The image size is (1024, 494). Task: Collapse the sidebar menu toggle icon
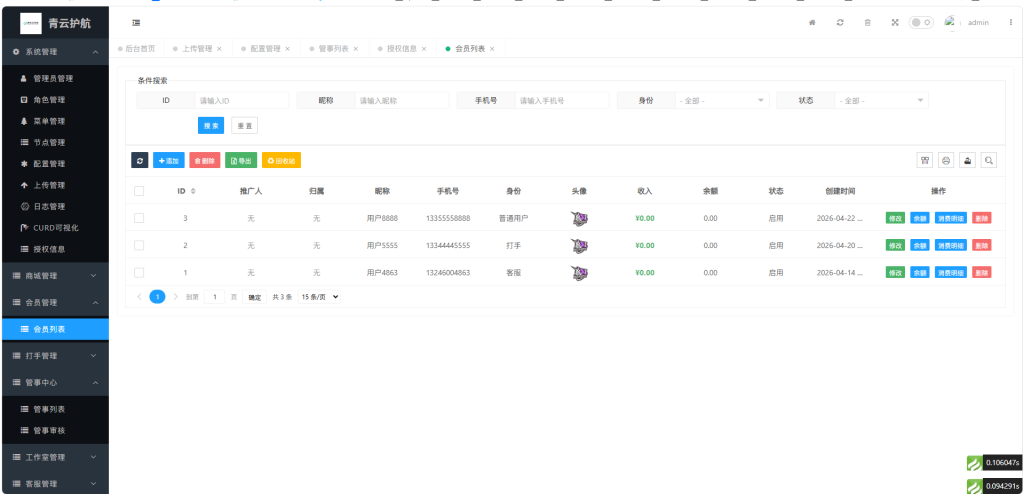point(136,23)
